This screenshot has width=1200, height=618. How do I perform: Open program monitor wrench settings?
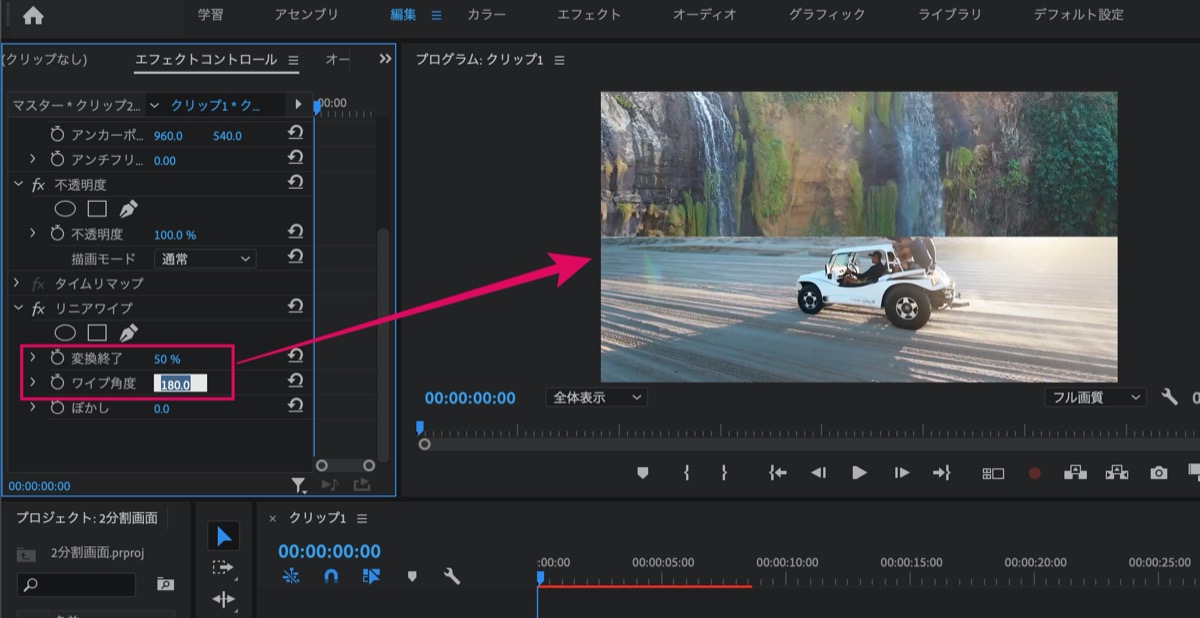[x=1170, y=397]
